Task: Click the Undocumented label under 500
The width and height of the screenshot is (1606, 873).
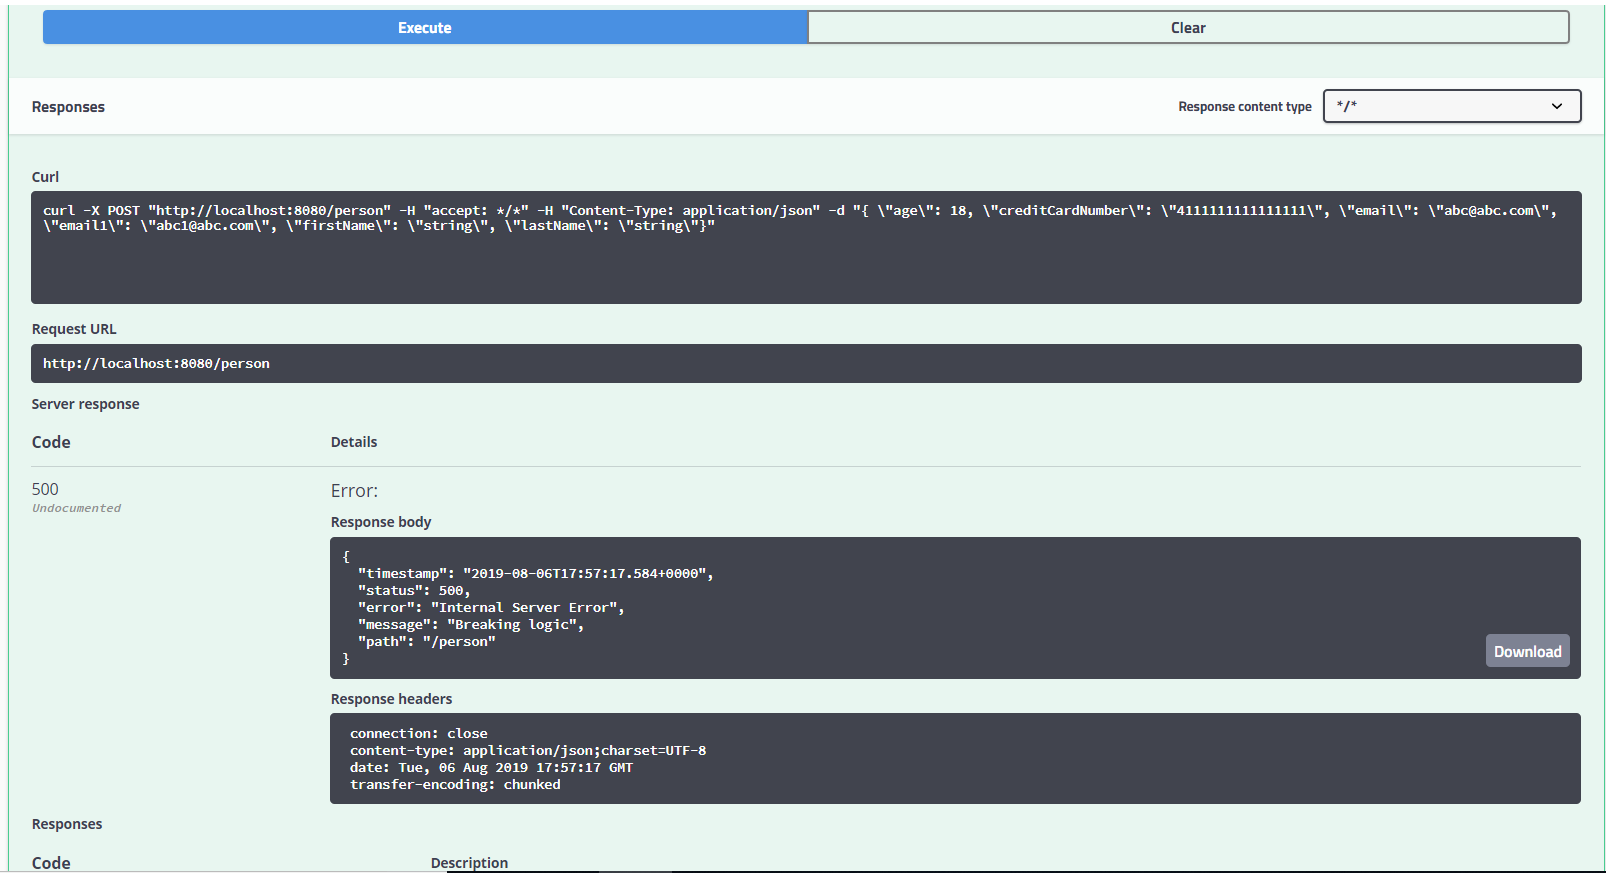Action: [x=76, y=508]
